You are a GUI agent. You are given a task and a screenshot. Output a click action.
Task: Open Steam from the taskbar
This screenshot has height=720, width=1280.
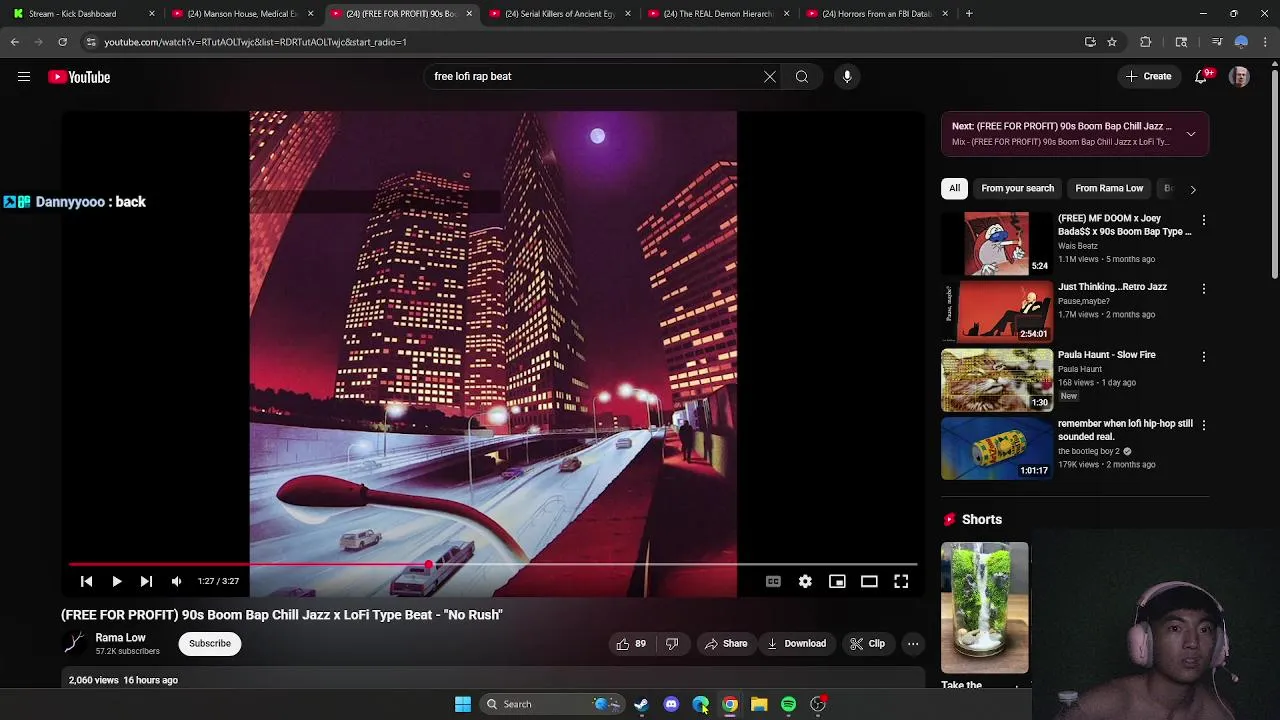click(641, 704)
